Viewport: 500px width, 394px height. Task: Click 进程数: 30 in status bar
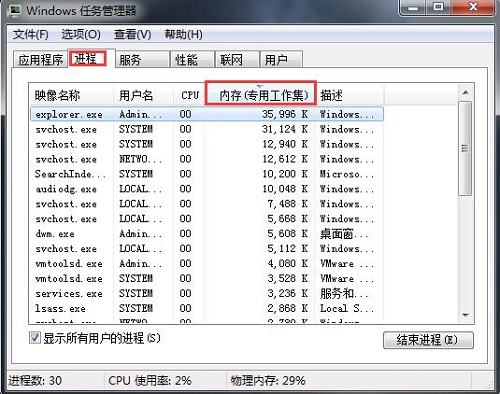pos(35,380)
